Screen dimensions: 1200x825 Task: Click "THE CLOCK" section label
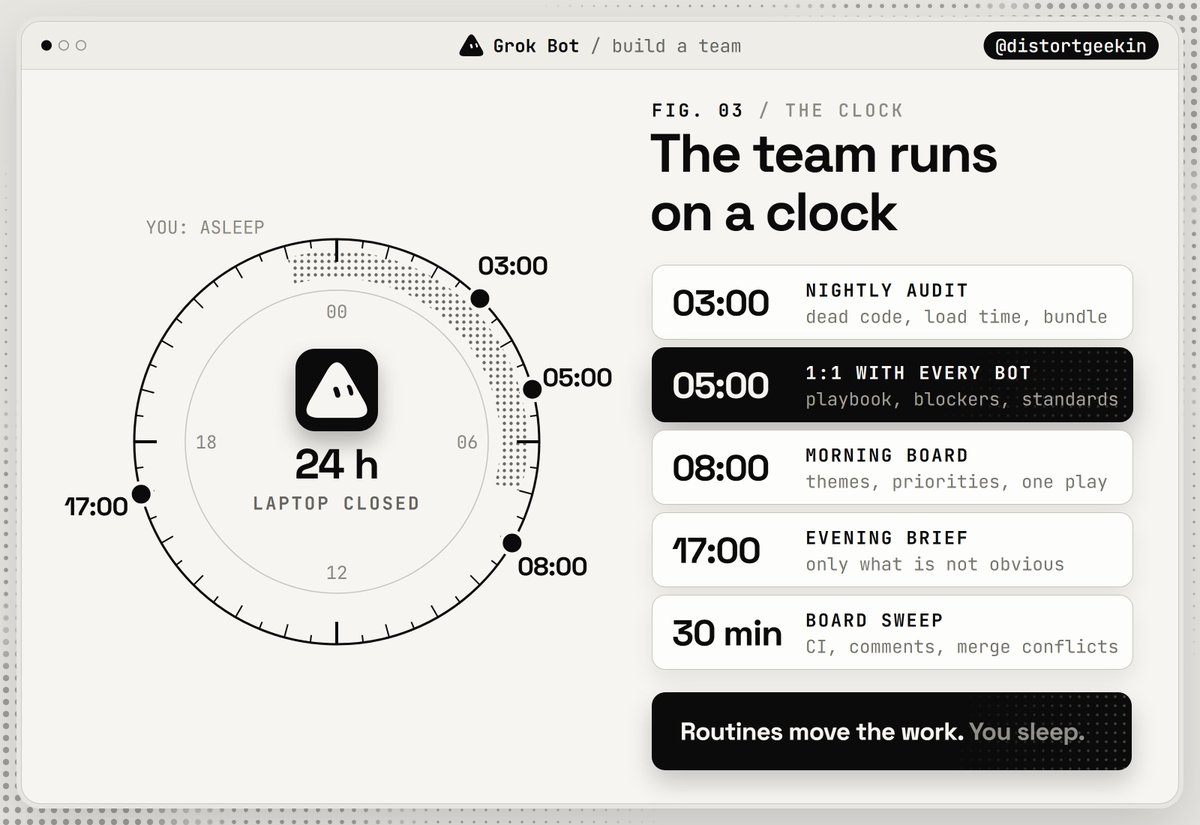click(x=844, y=110)
